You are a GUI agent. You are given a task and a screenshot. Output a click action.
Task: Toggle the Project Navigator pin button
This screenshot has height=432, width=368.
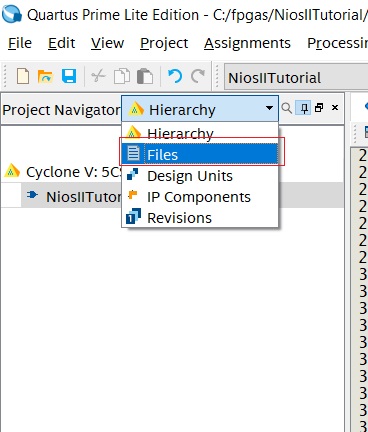tap(304, 108)
